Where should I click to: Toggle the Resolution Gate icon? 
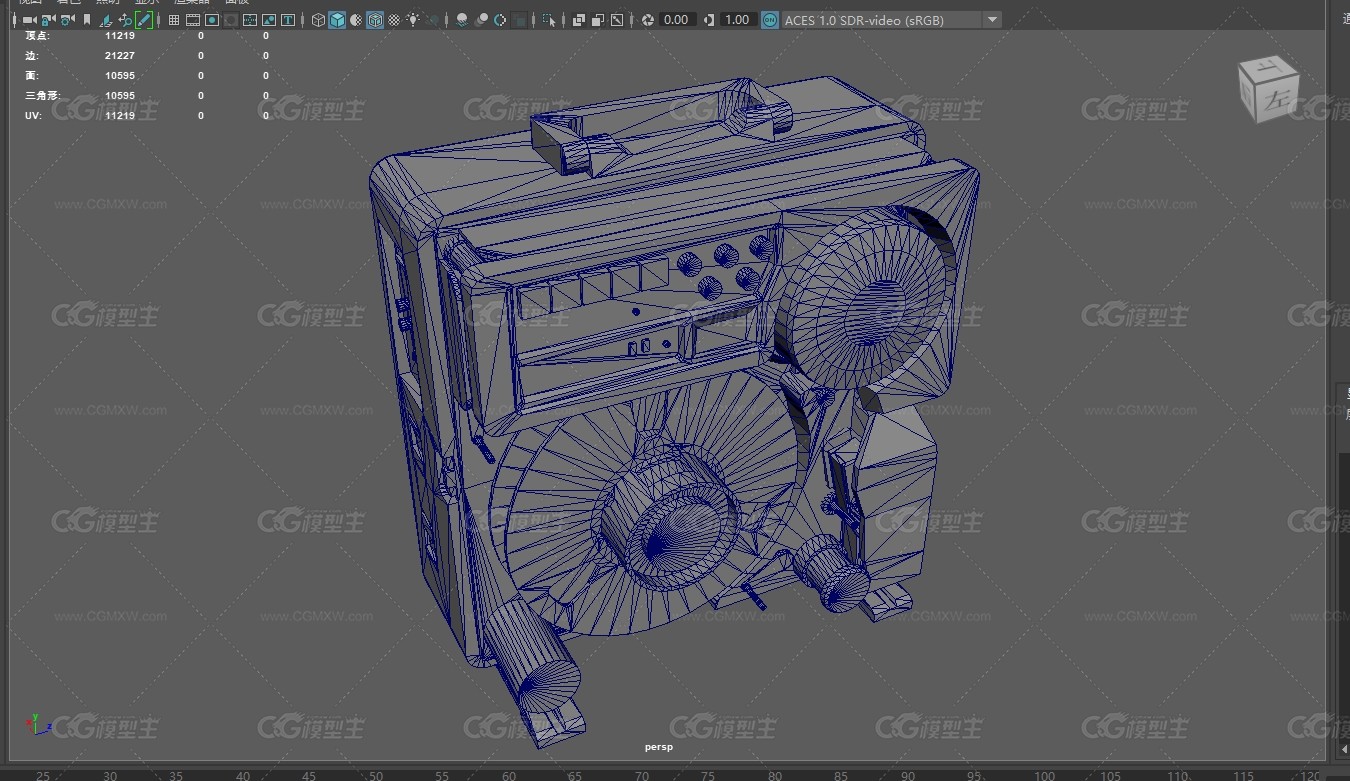tap(212, 19)
